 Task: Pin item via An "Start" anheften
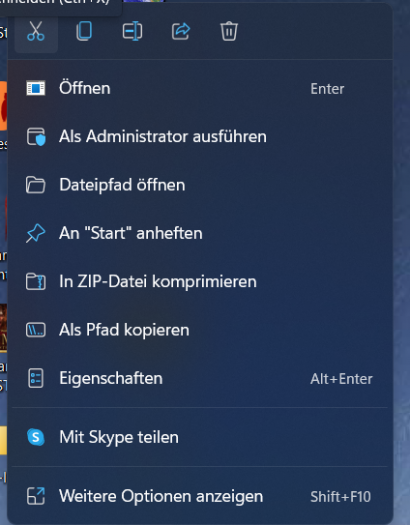pos(200,233)
